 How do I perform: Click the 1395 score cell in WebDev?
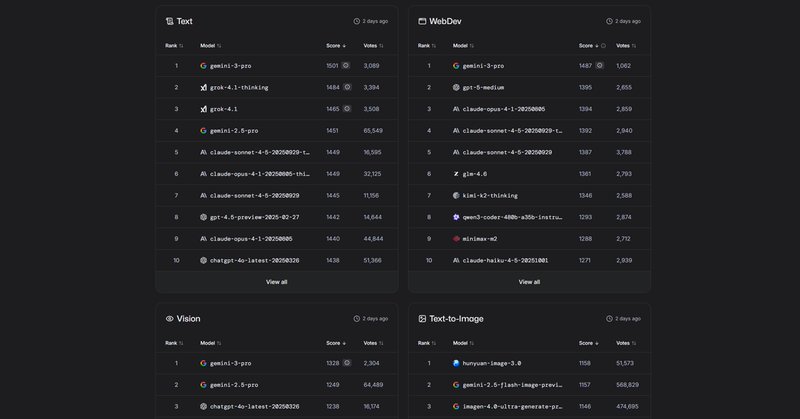coord(585,87)
